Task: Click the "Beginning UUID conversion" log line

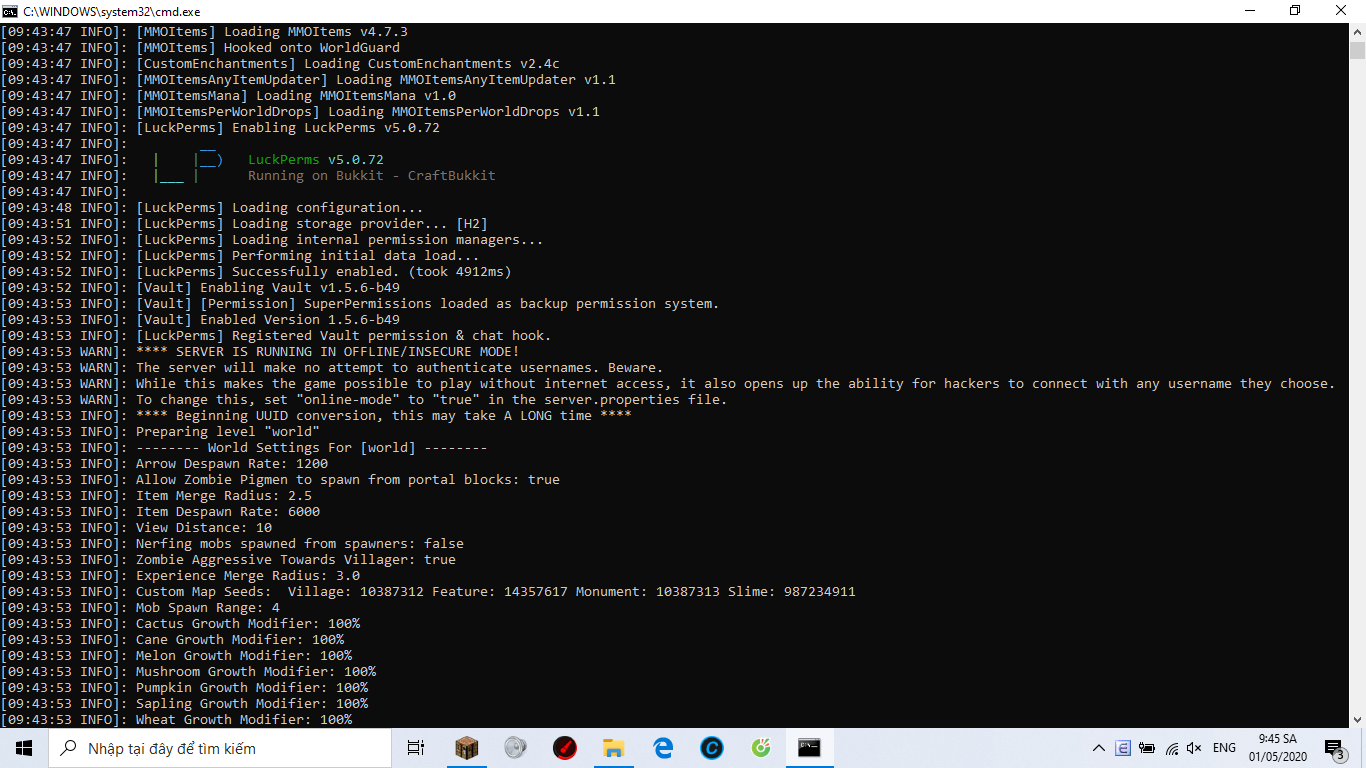Action: click(315, 416)
